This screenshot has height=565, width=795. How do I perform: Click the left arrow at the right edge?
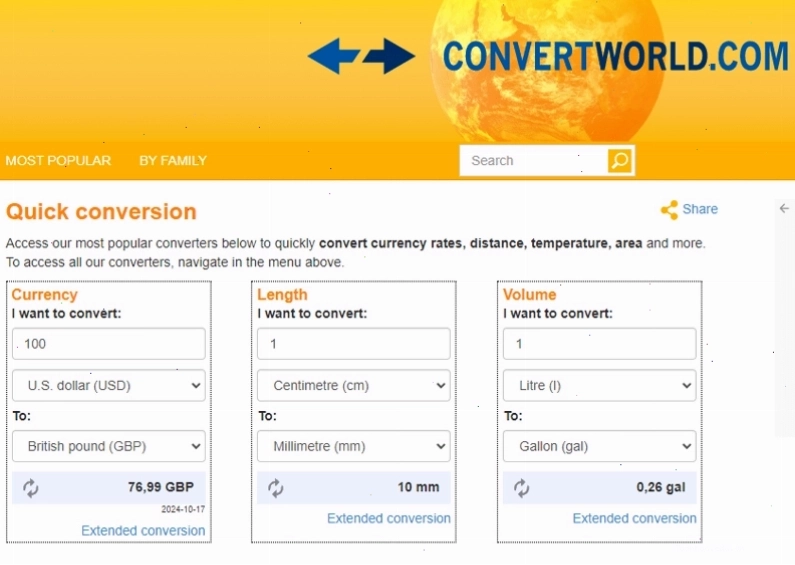[x=784, y=208]
